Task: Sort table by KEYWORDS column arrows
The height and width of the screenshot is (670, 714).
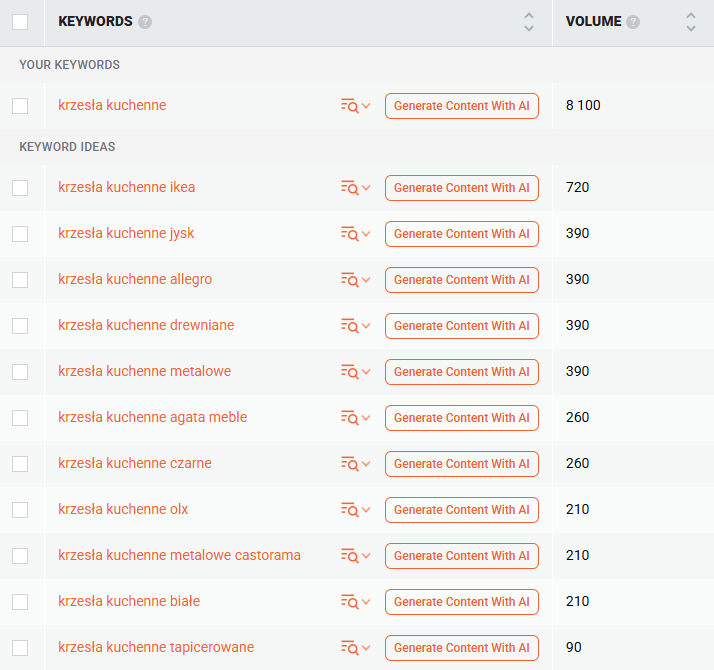Action: (529, 22)
